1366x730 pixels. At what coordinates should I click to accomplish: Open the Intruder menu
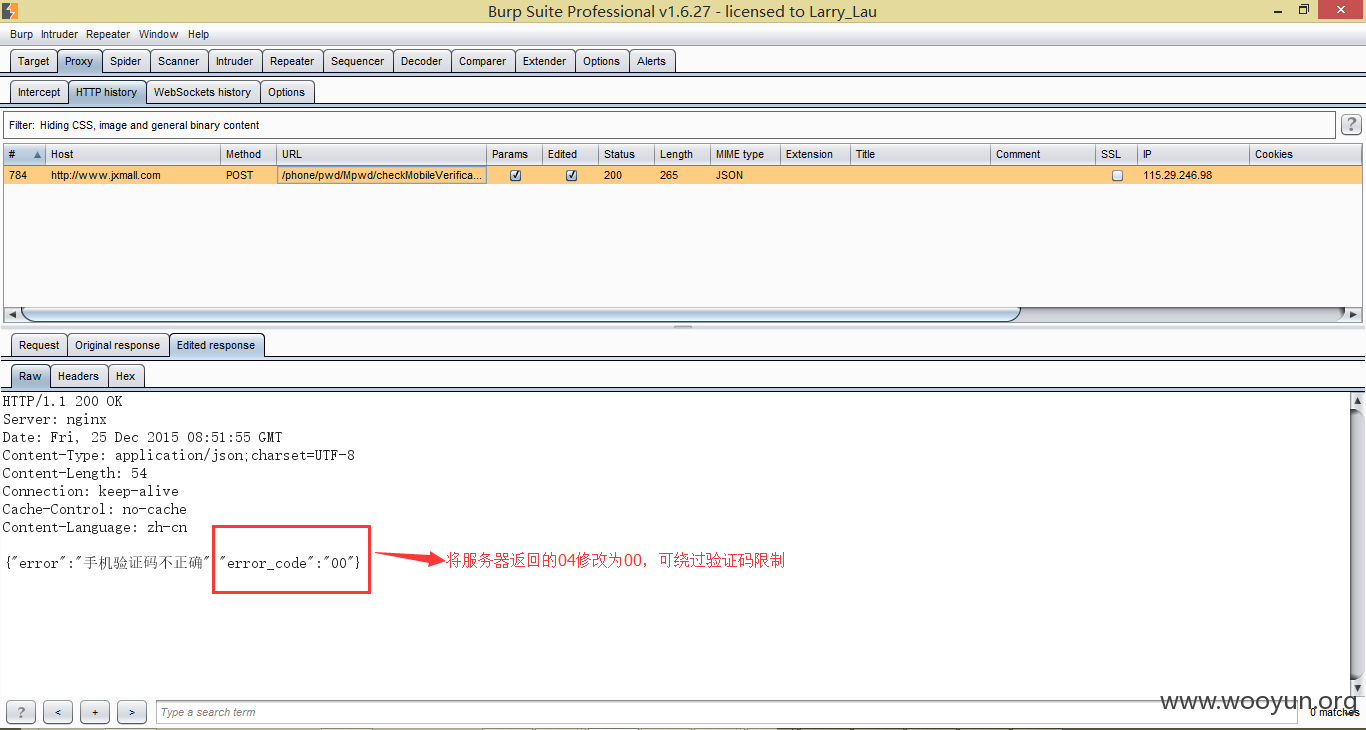(59, 34)
